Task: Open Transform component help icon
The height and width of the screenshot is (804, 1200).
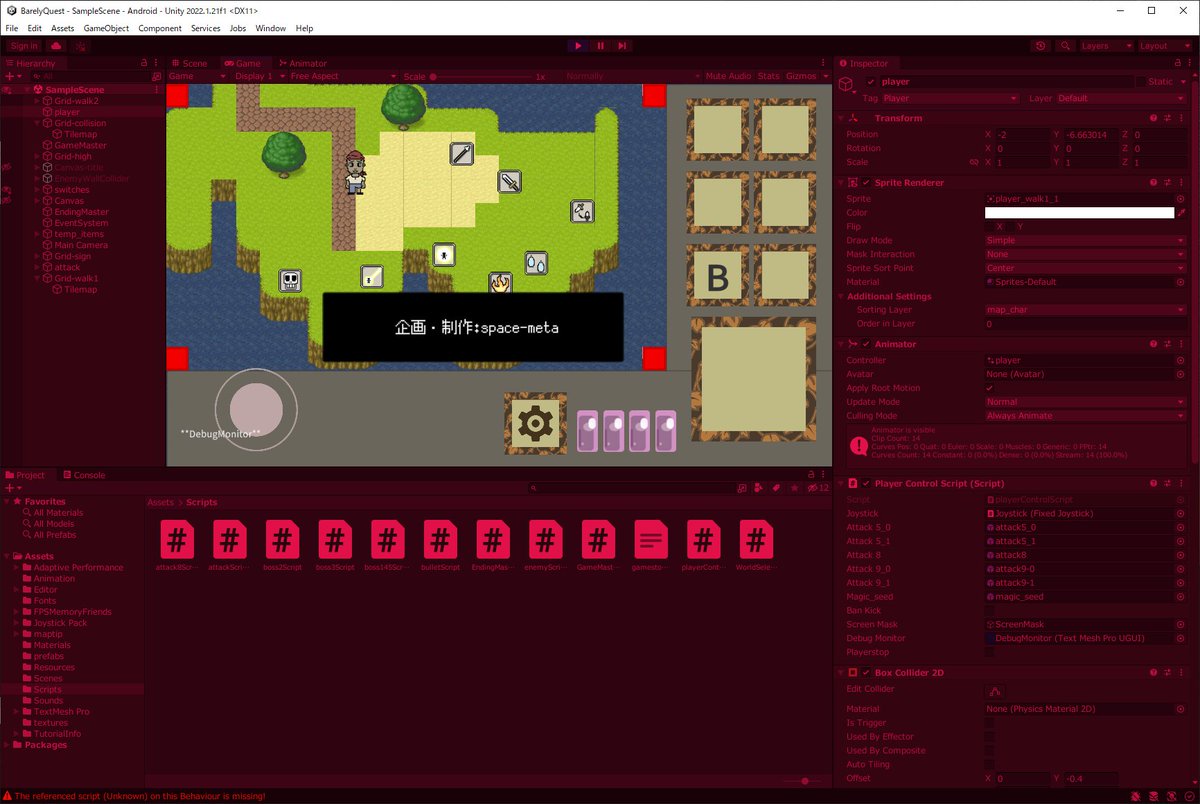Action: coord(1153,118)
